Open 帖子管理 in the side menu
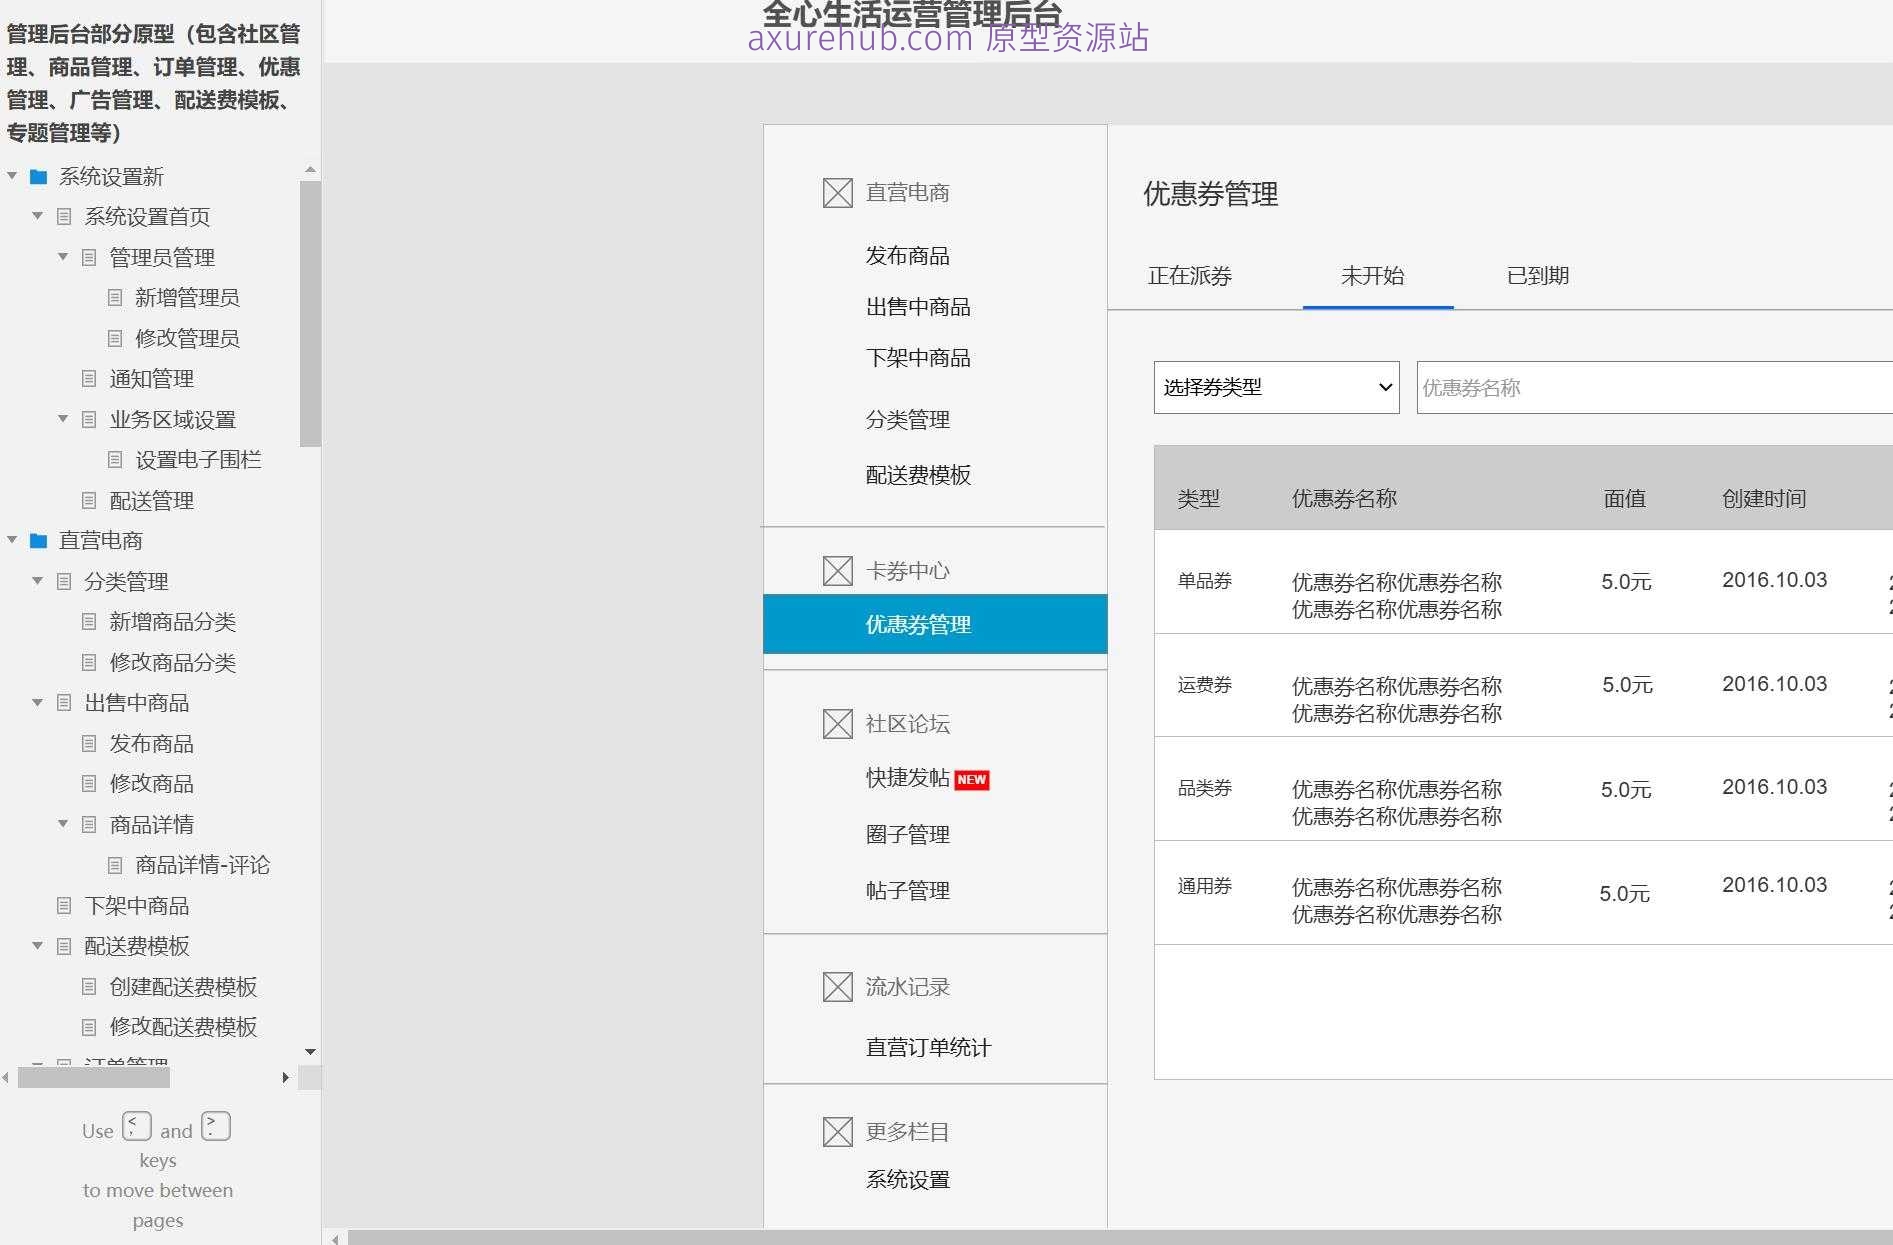The image size is (1893, 1245). point(907,890)
